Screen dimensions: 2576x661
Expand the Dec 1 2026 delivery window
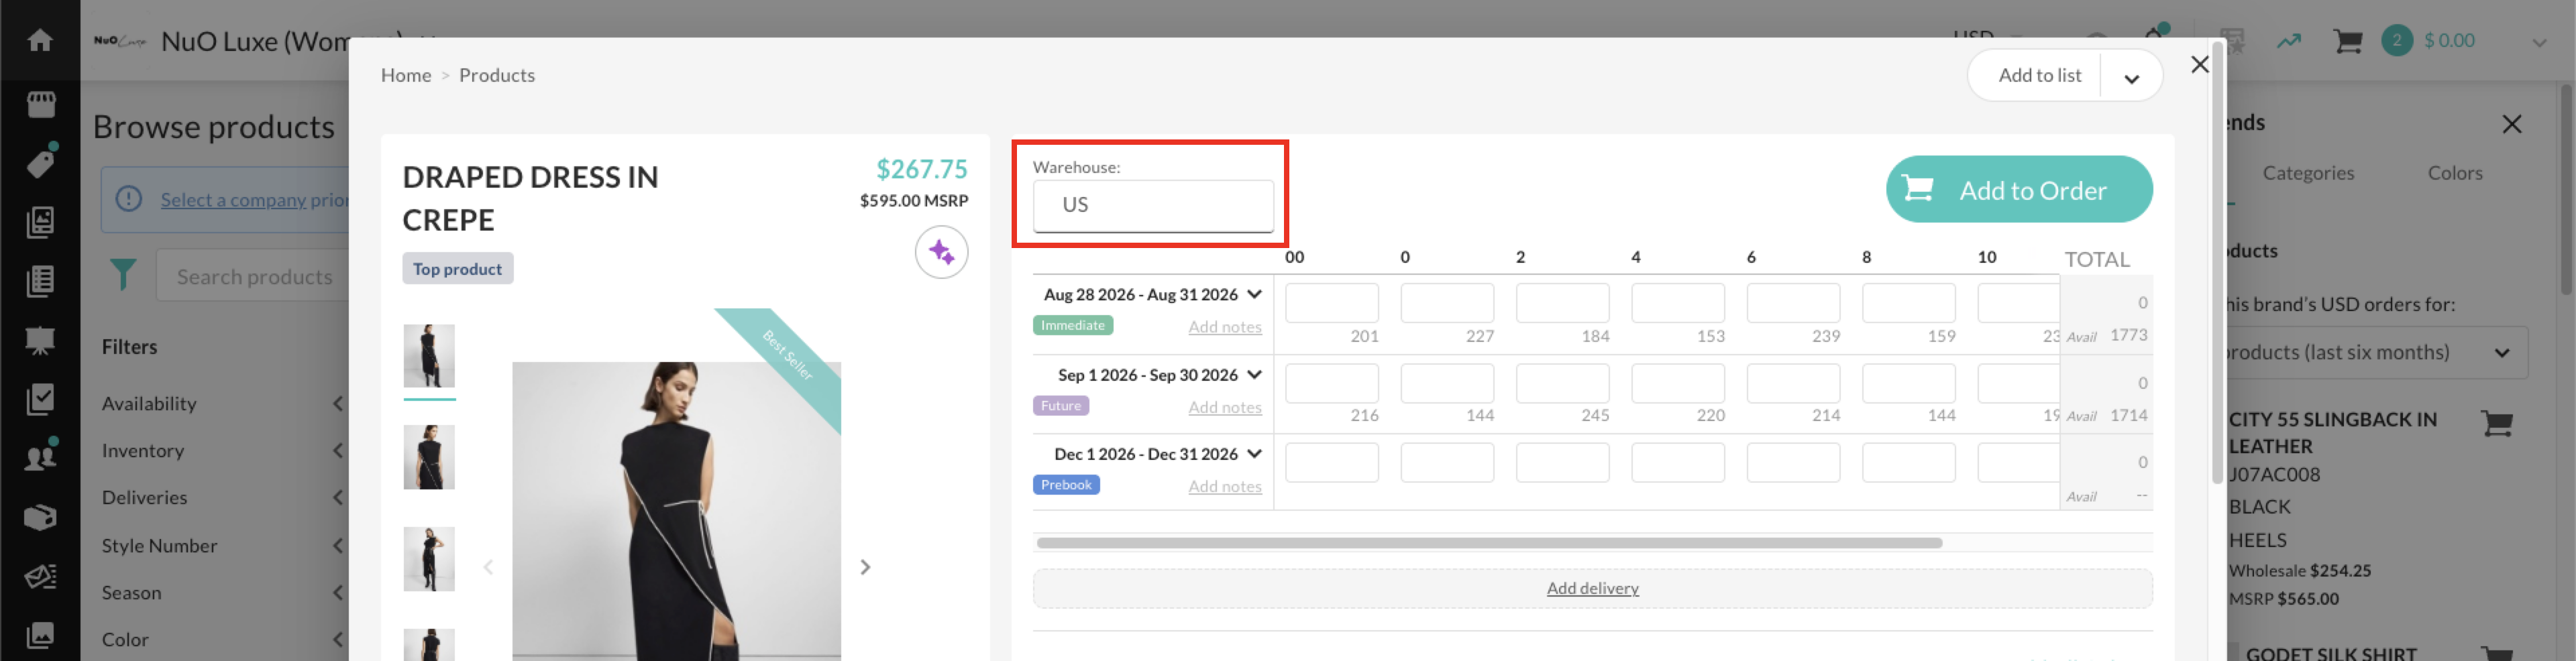(1254, 453)
